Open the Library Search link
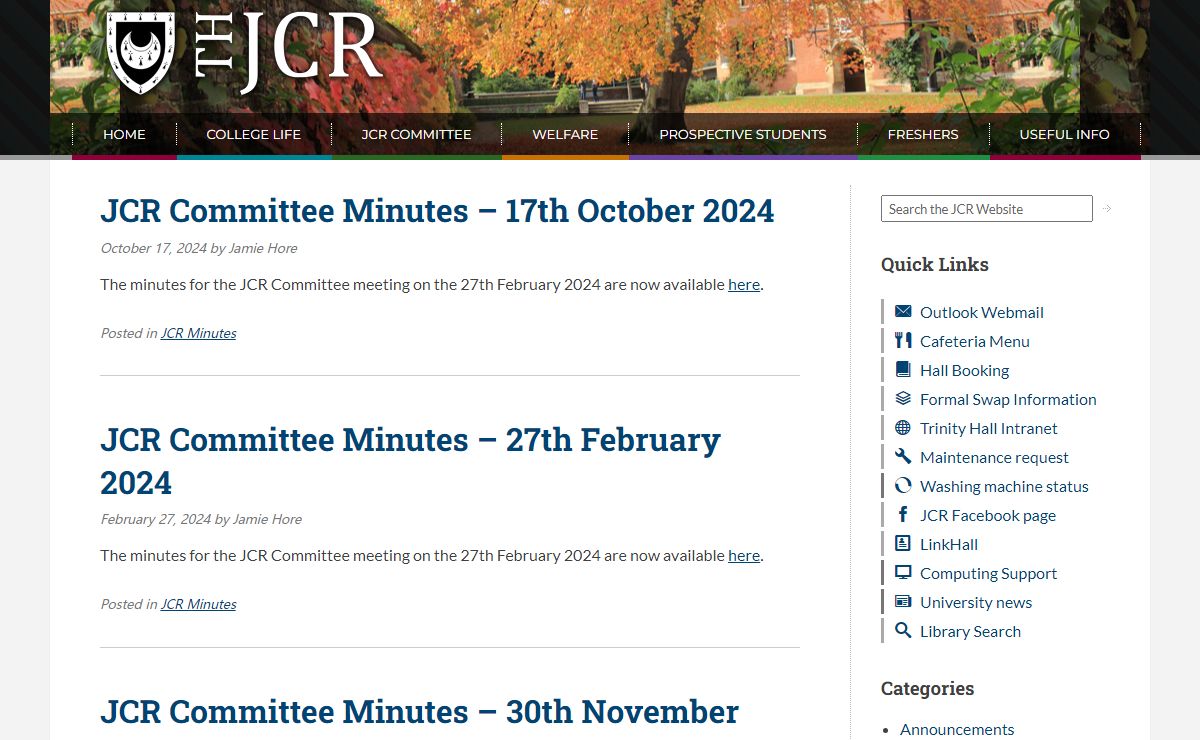This screenshot has height=740, width=1200. (x=970, y=631)
